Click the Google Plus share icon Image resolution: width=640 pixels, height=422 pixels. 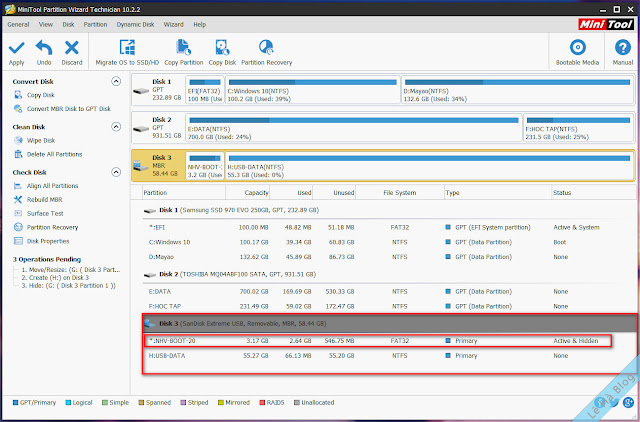coord(628,402)
